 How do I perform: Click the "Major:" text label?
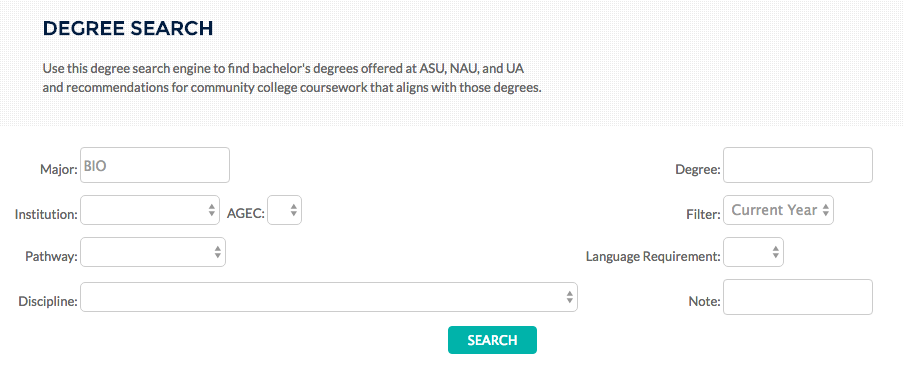pos(59,170)
